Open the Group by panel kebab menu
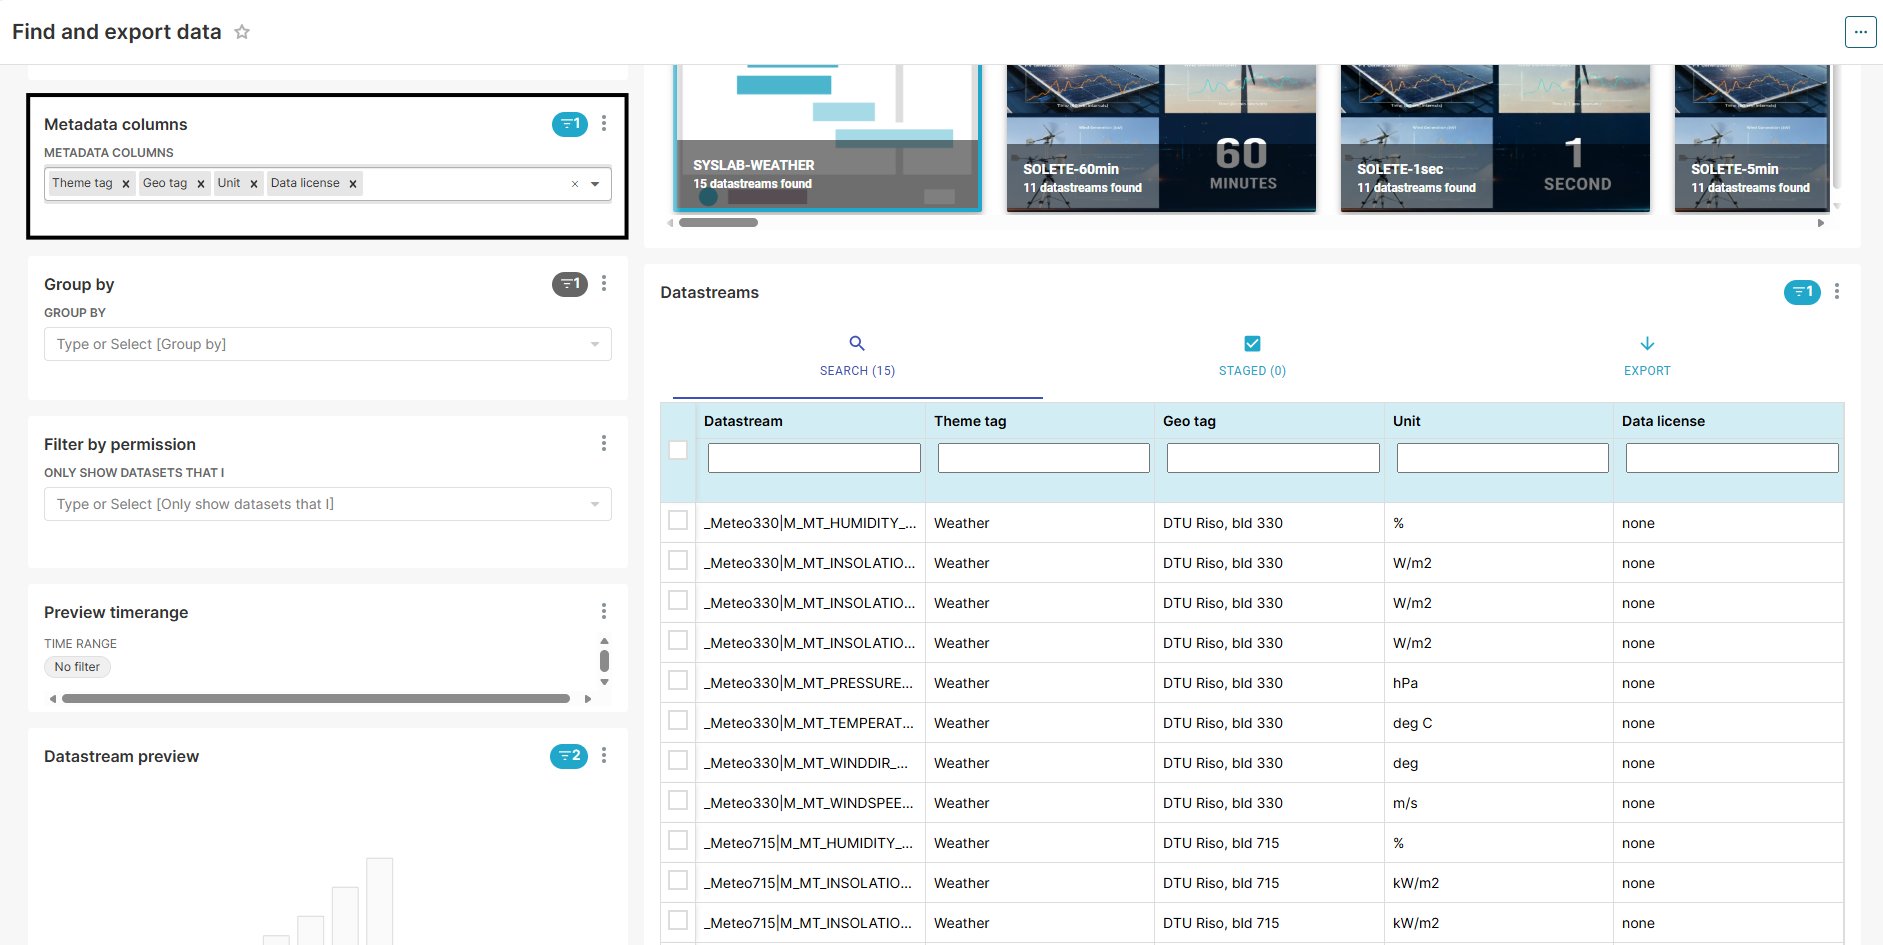This screenshot has width=1883, height=945. click(x=604, y=284)
